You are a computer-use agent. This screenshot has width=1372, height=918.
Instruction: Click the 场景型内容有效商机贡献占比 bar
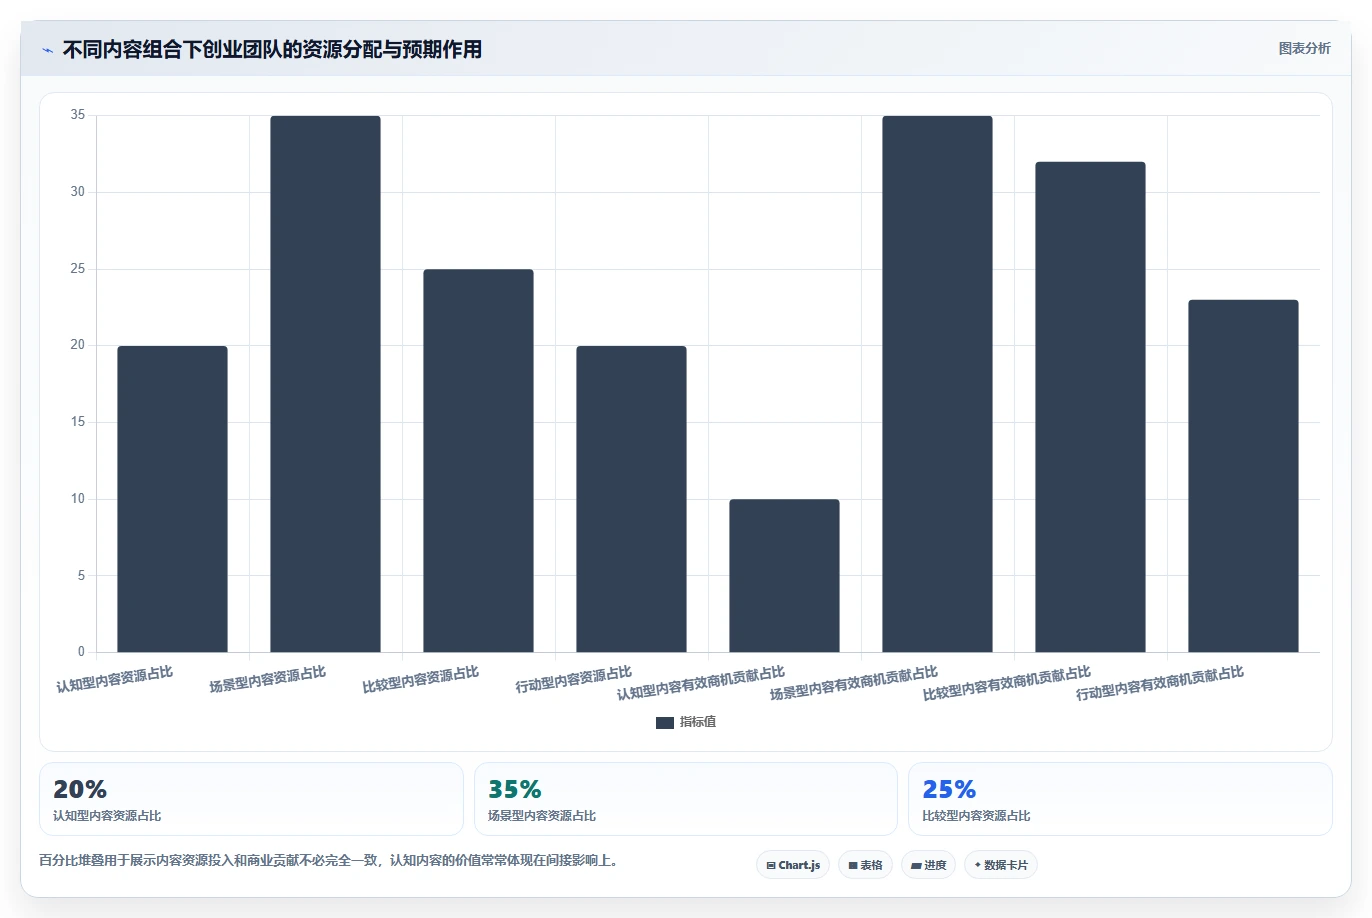click(x=937, y=384)
